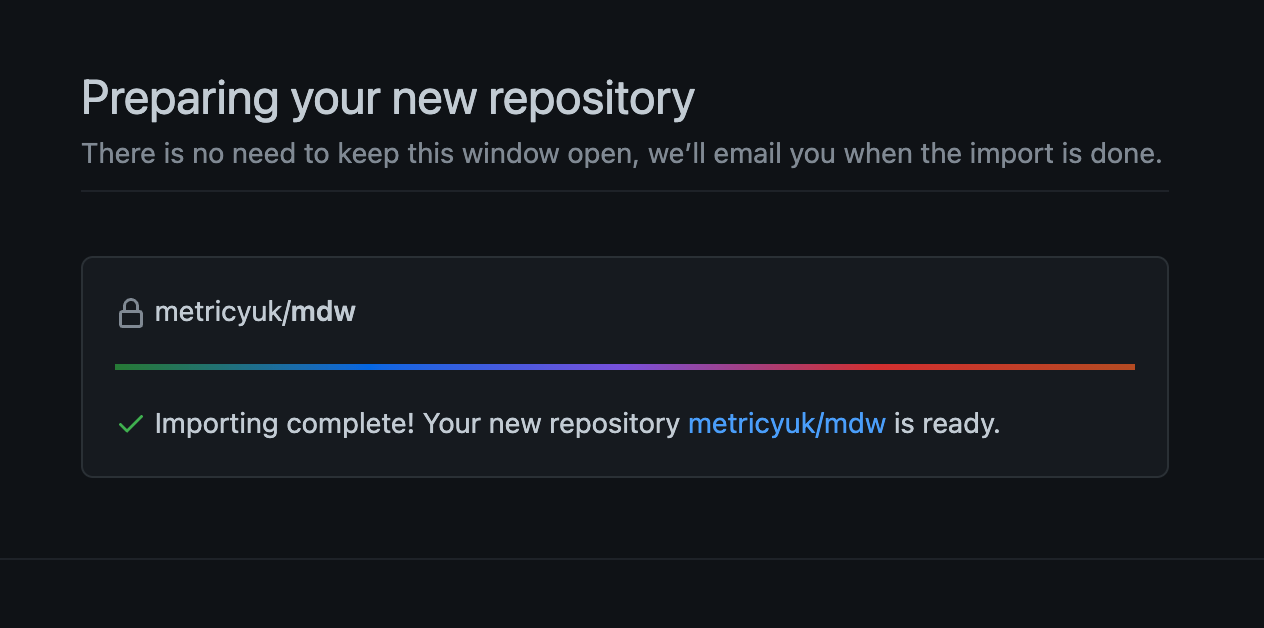Click the rainbow import progress bar
This screenshot has width=1264, height=628.
pos(625,366)
